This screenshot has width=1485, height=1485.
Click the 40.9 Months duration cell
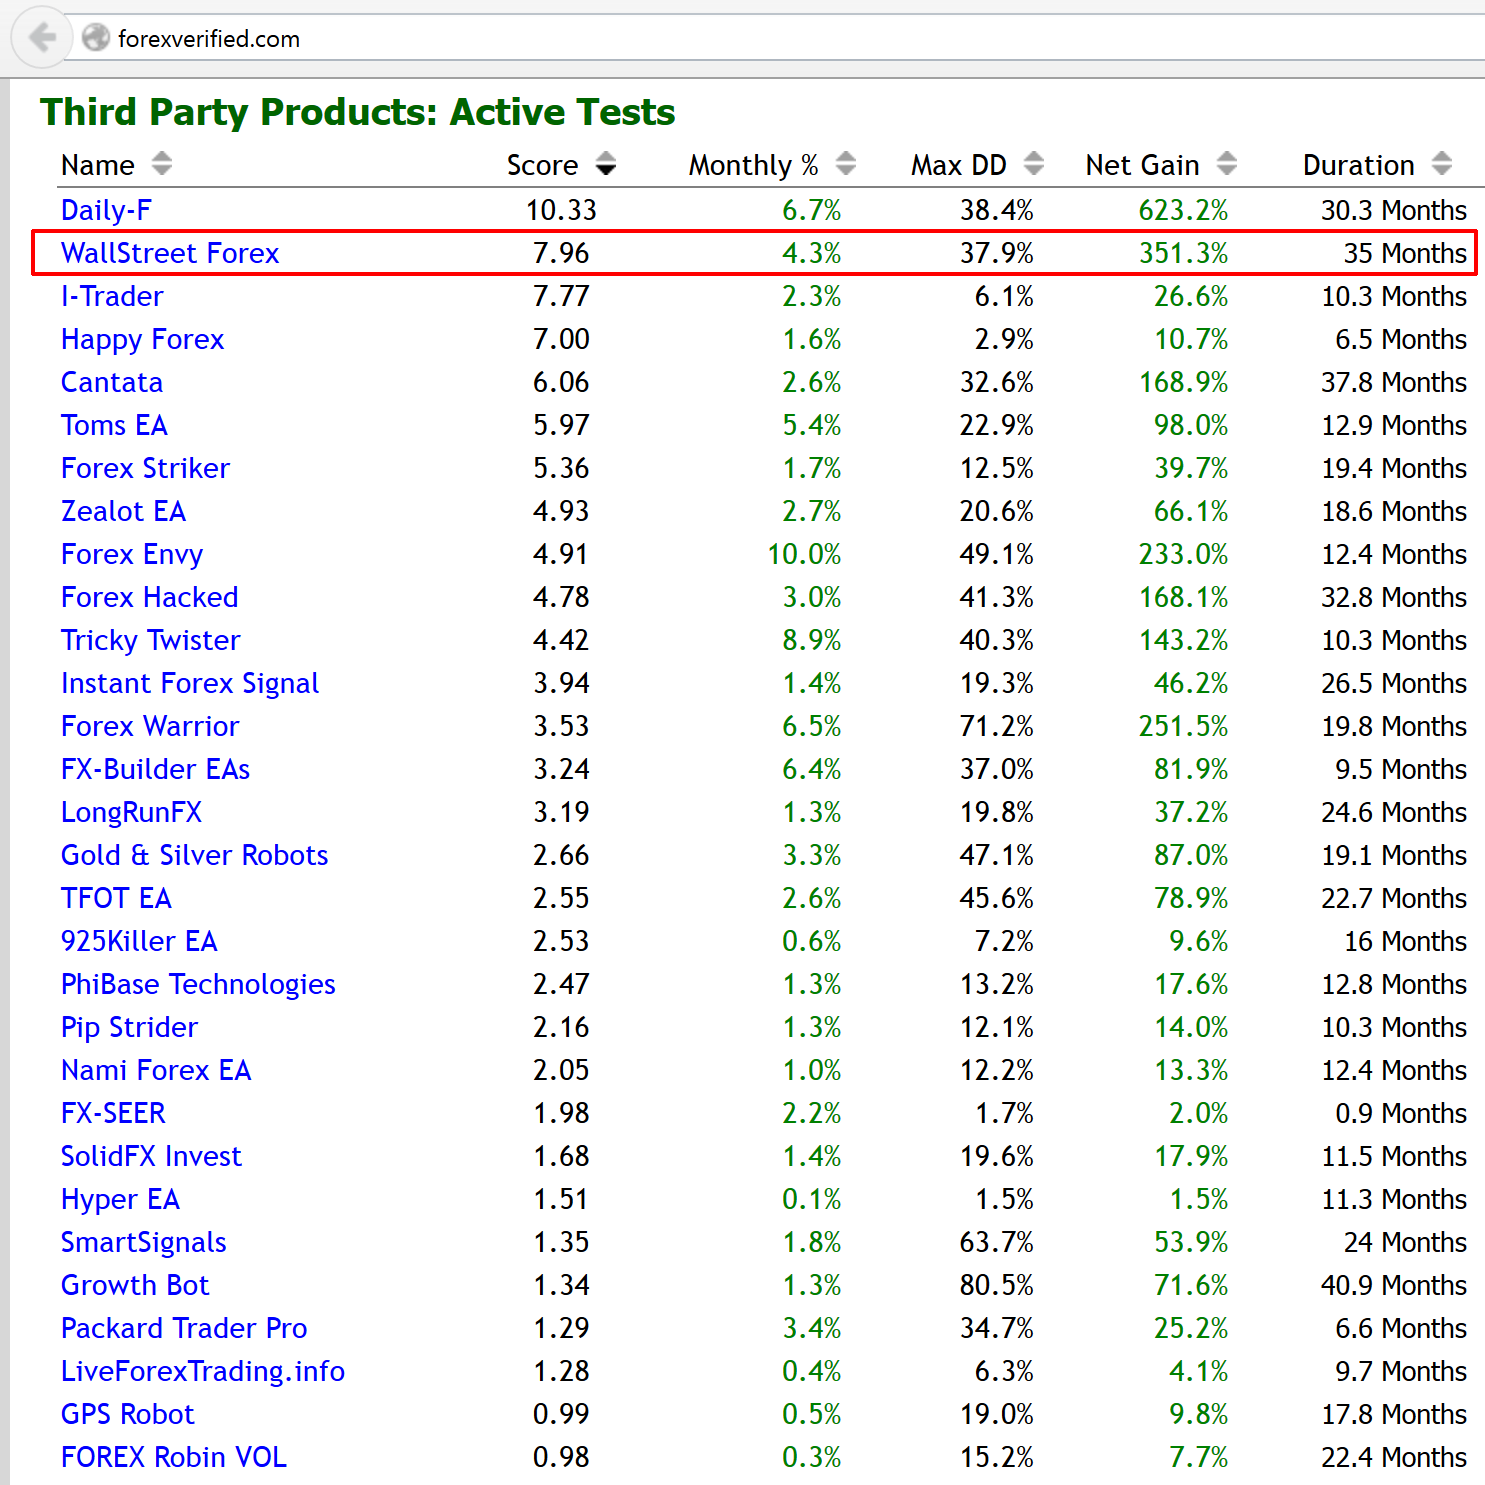(1394, 1285)
